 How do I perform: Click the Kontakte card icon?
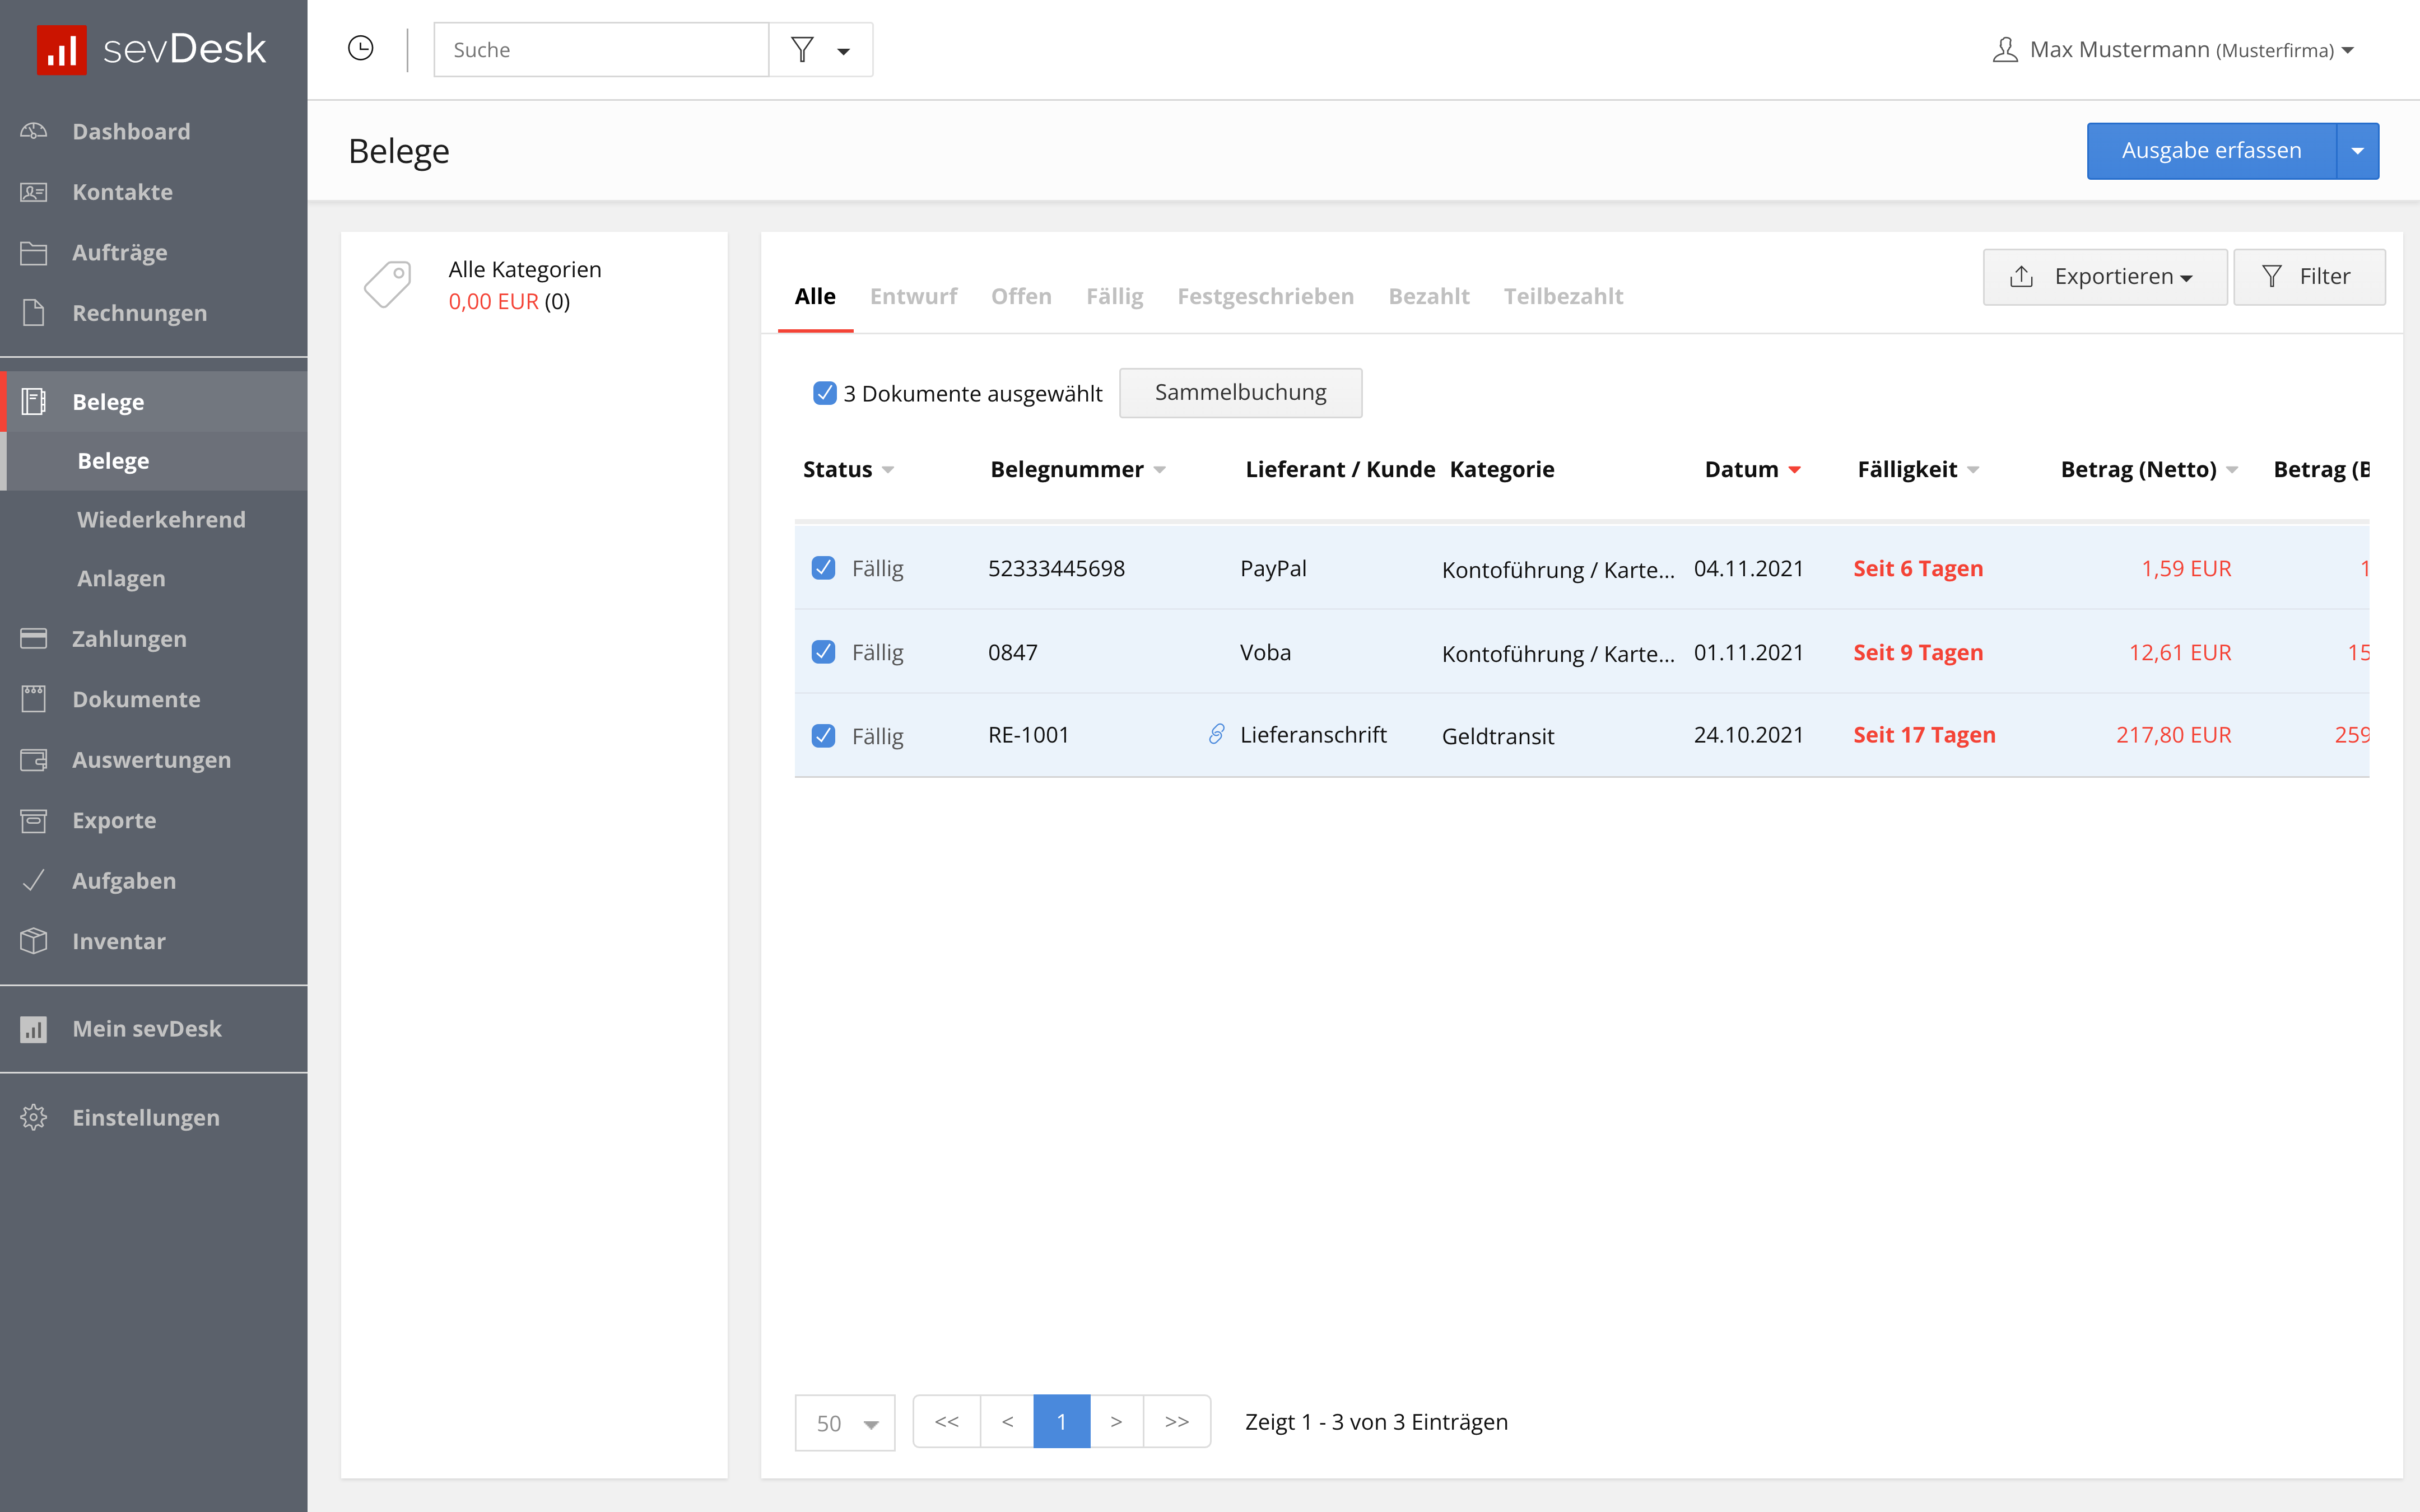coord(34,192)
